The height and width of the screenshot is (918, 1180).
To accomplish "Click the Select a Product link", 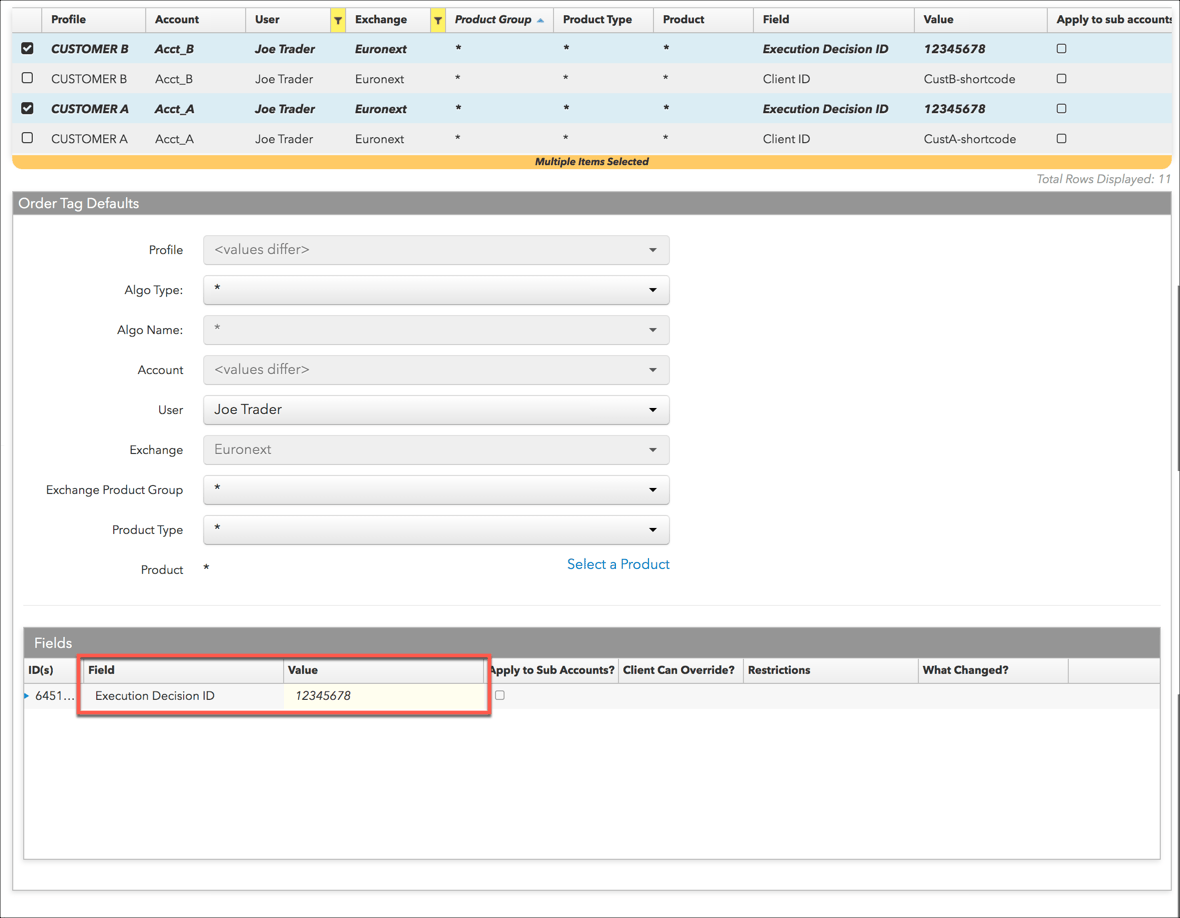I will click(x=618, y=564).
